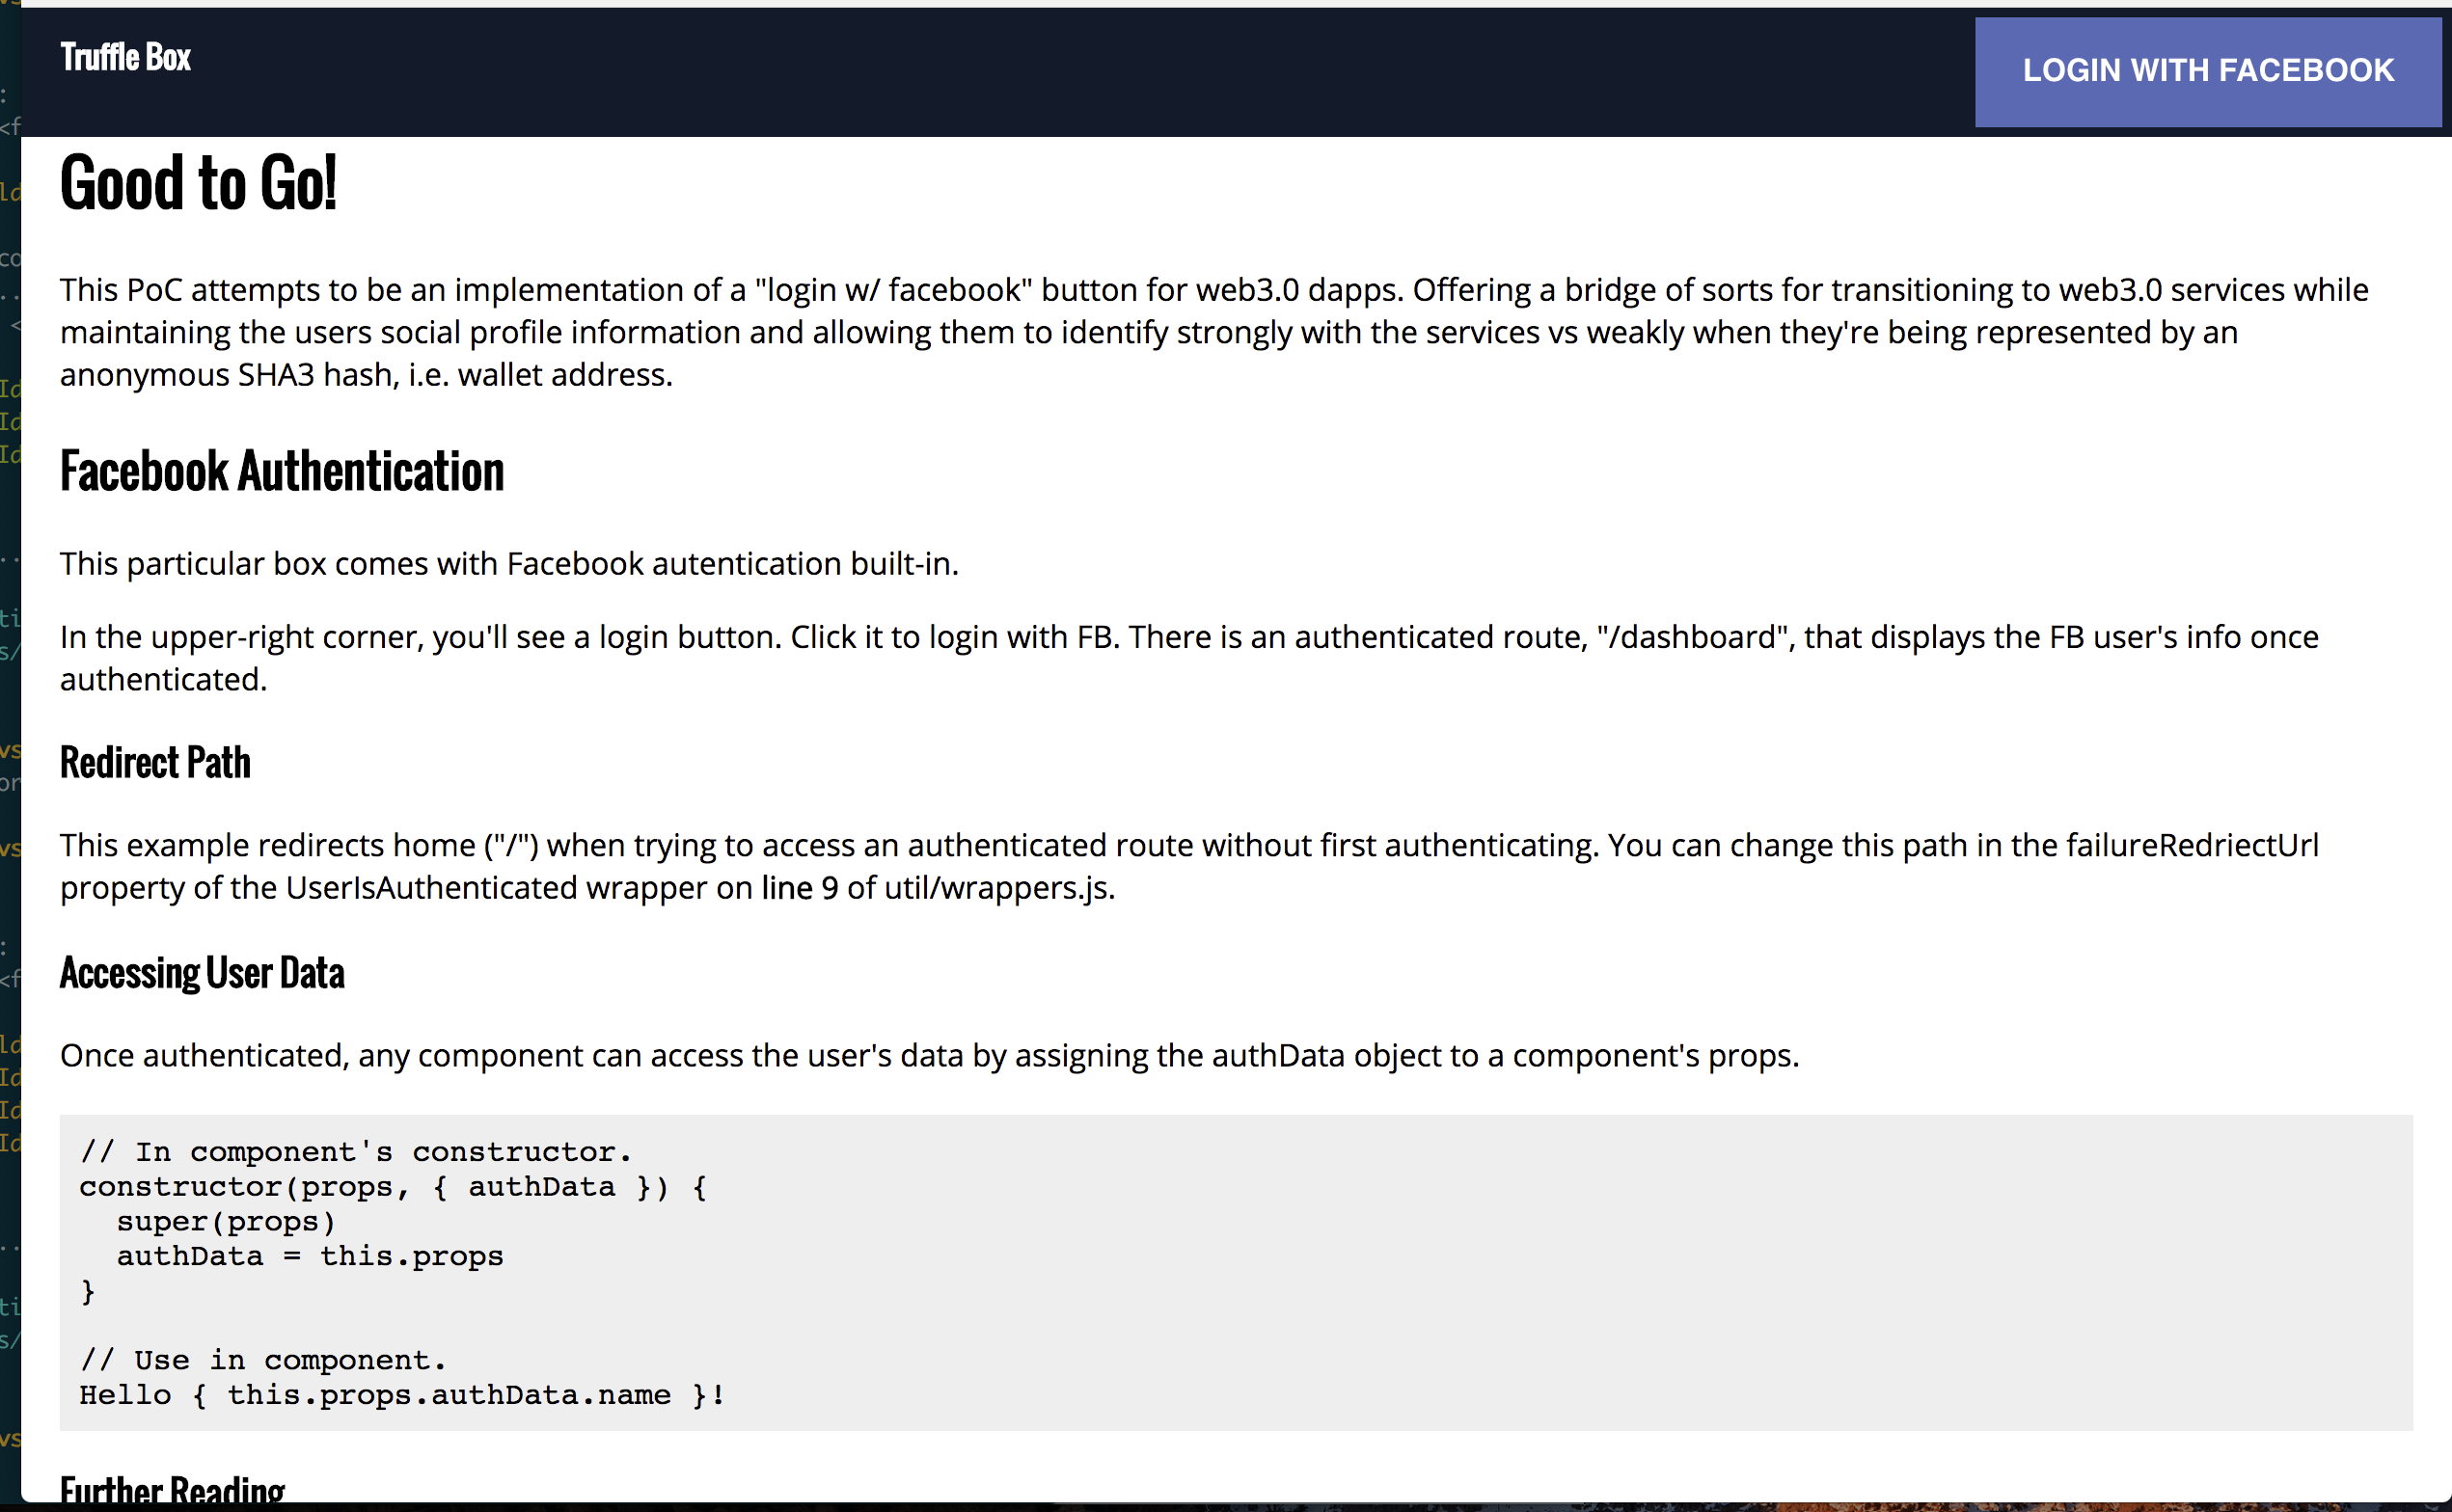This screenshot has width=2452, height=1512.
Task: Click the LOGIN WITH FACEBOOK button
Action: (2207, 71)
